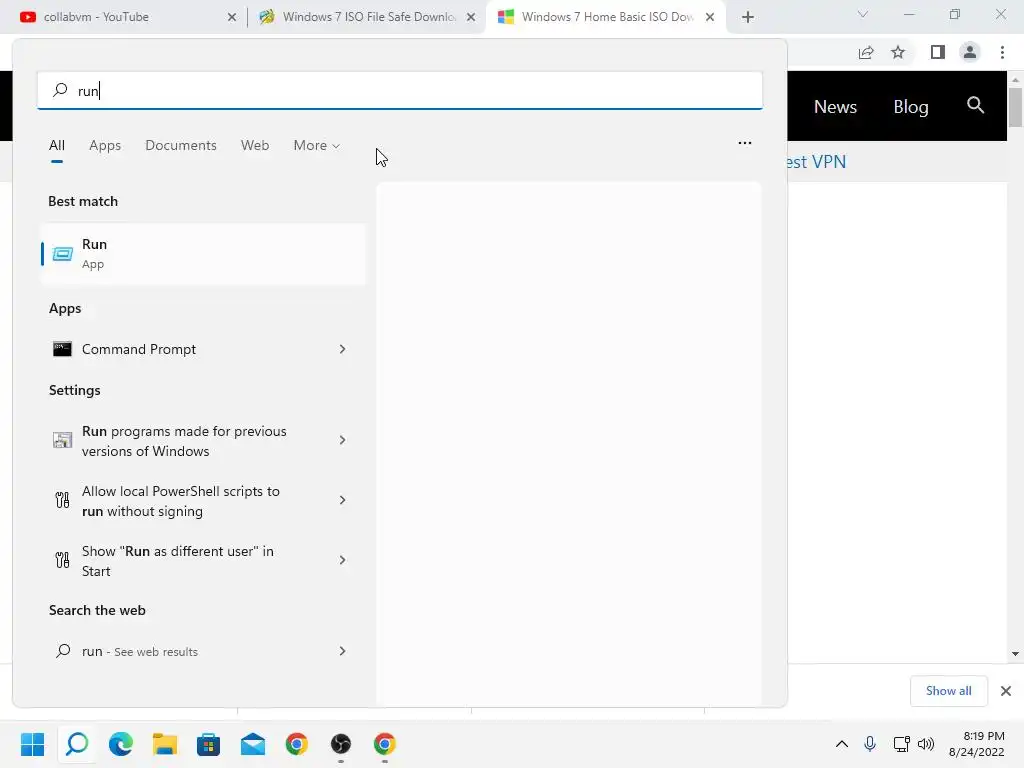
Task: Open File Explorer from the taskbar
Action: (x=165, y=744)
